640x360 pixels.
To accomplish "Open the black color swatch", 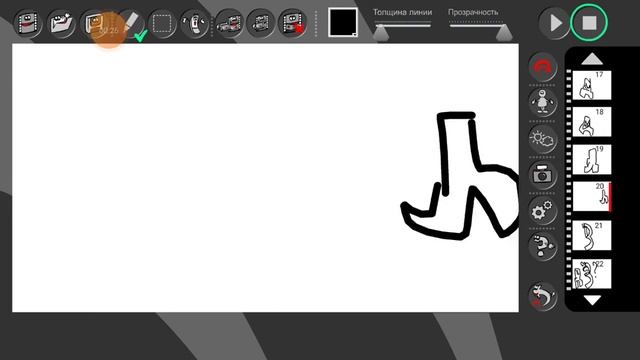I will tap(343, 22).
